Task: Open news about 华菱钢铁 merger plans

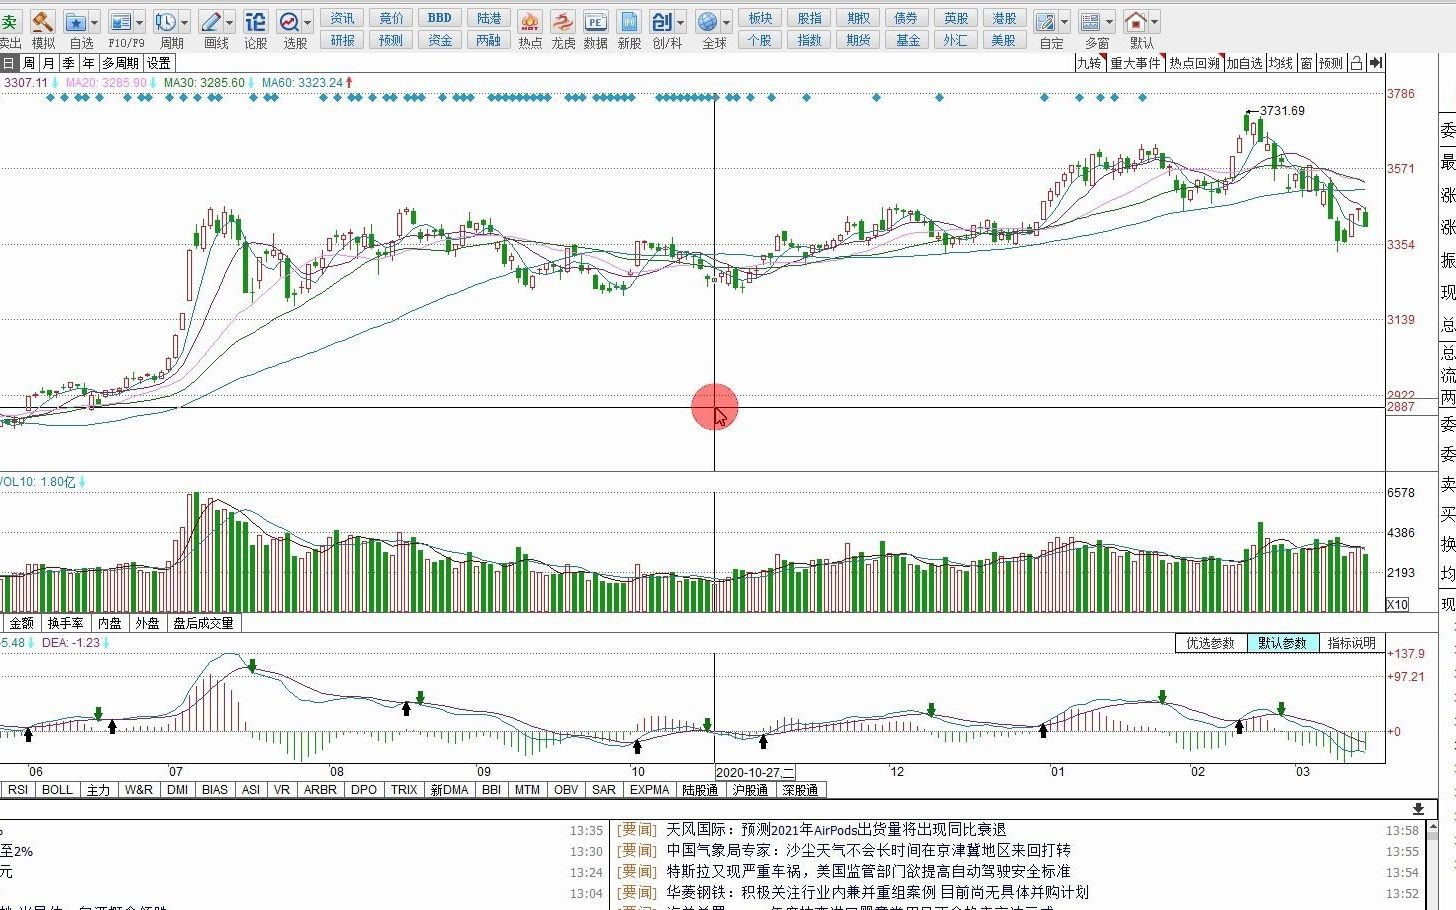Action: [877, 892]
